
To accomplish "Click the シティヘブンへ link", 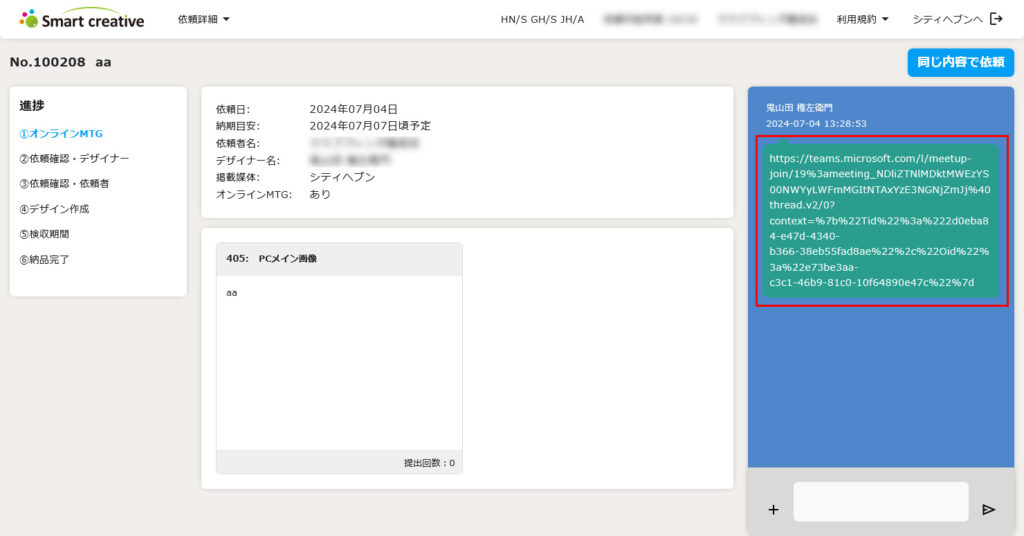I will tap(947, 20).
